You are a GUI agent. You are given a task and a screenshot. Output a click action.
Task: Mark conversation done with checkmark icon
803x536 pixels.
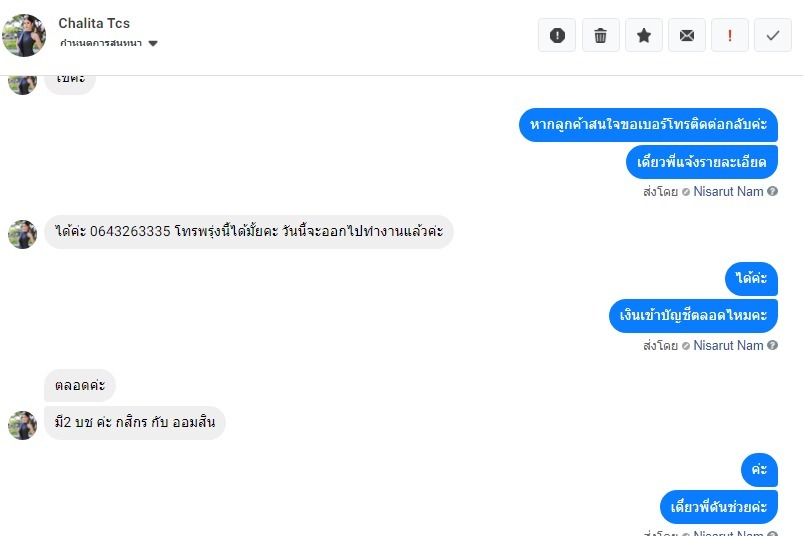point(773,35)
